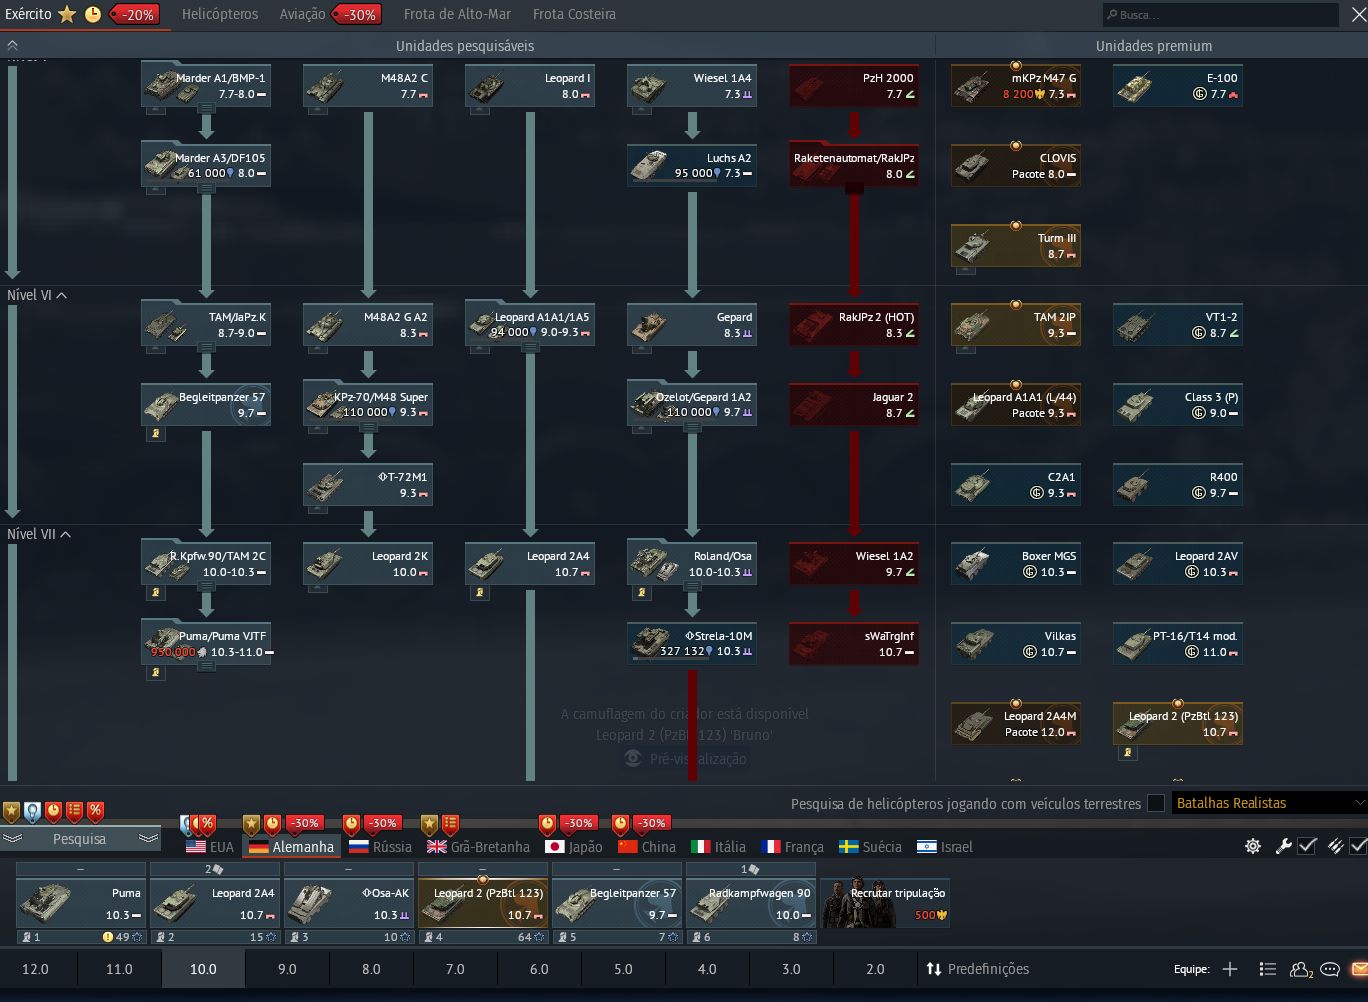1368x1002 pixels.
Task: Click the Boxer MGS vehicle icon
Action: point(972,564)
